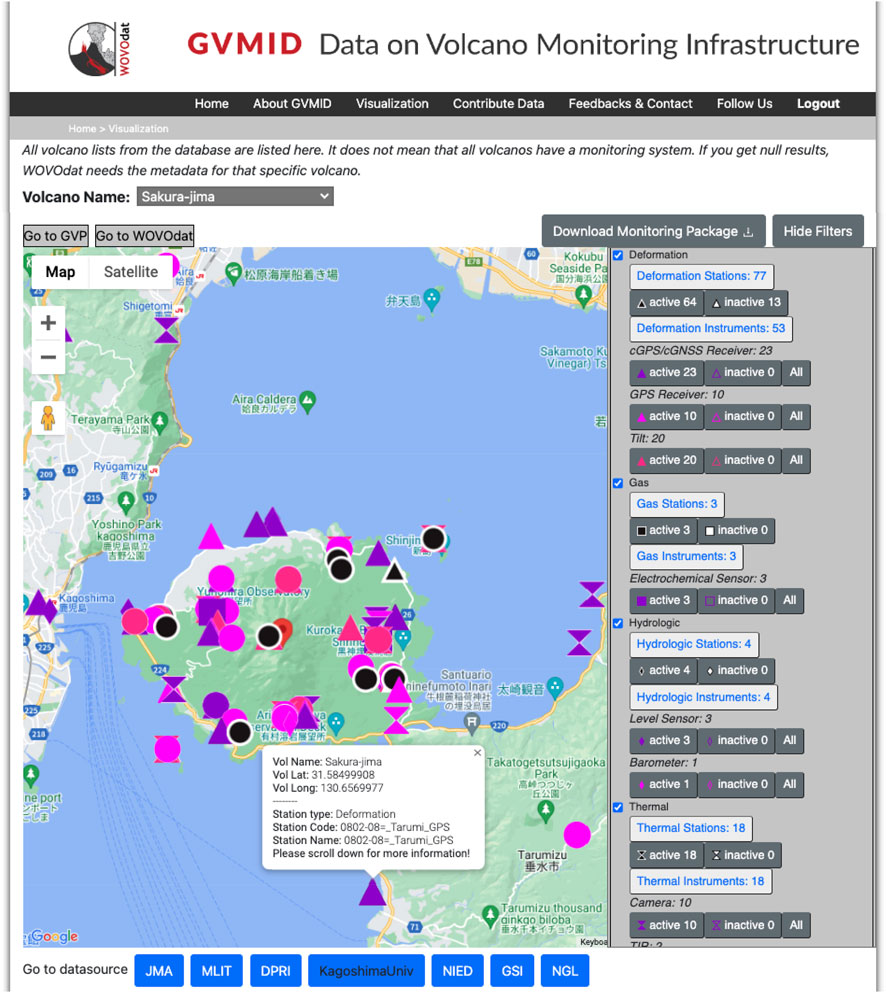The width and height of the screenshot is (886, 993).
Task: Open the Volcano Name dropdown
Action: [x=235, y=196]
